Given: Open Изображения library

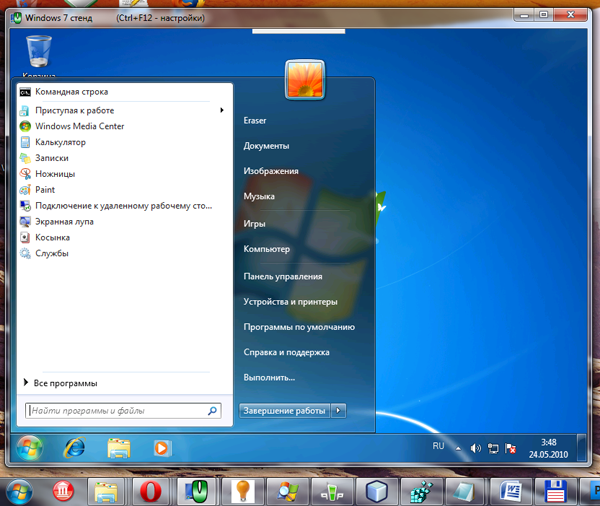Looking at the screenshot, I should coord(271,171).
